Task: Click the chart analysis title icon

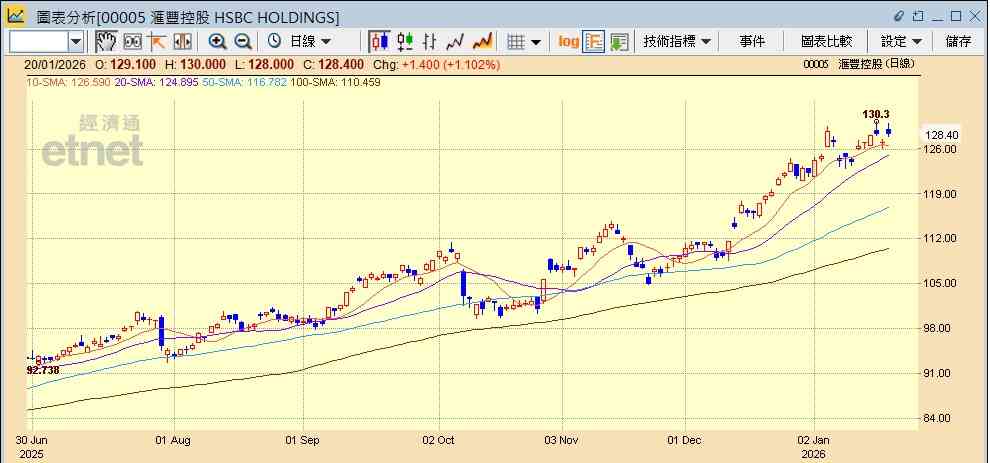Action: pos(15,16)
